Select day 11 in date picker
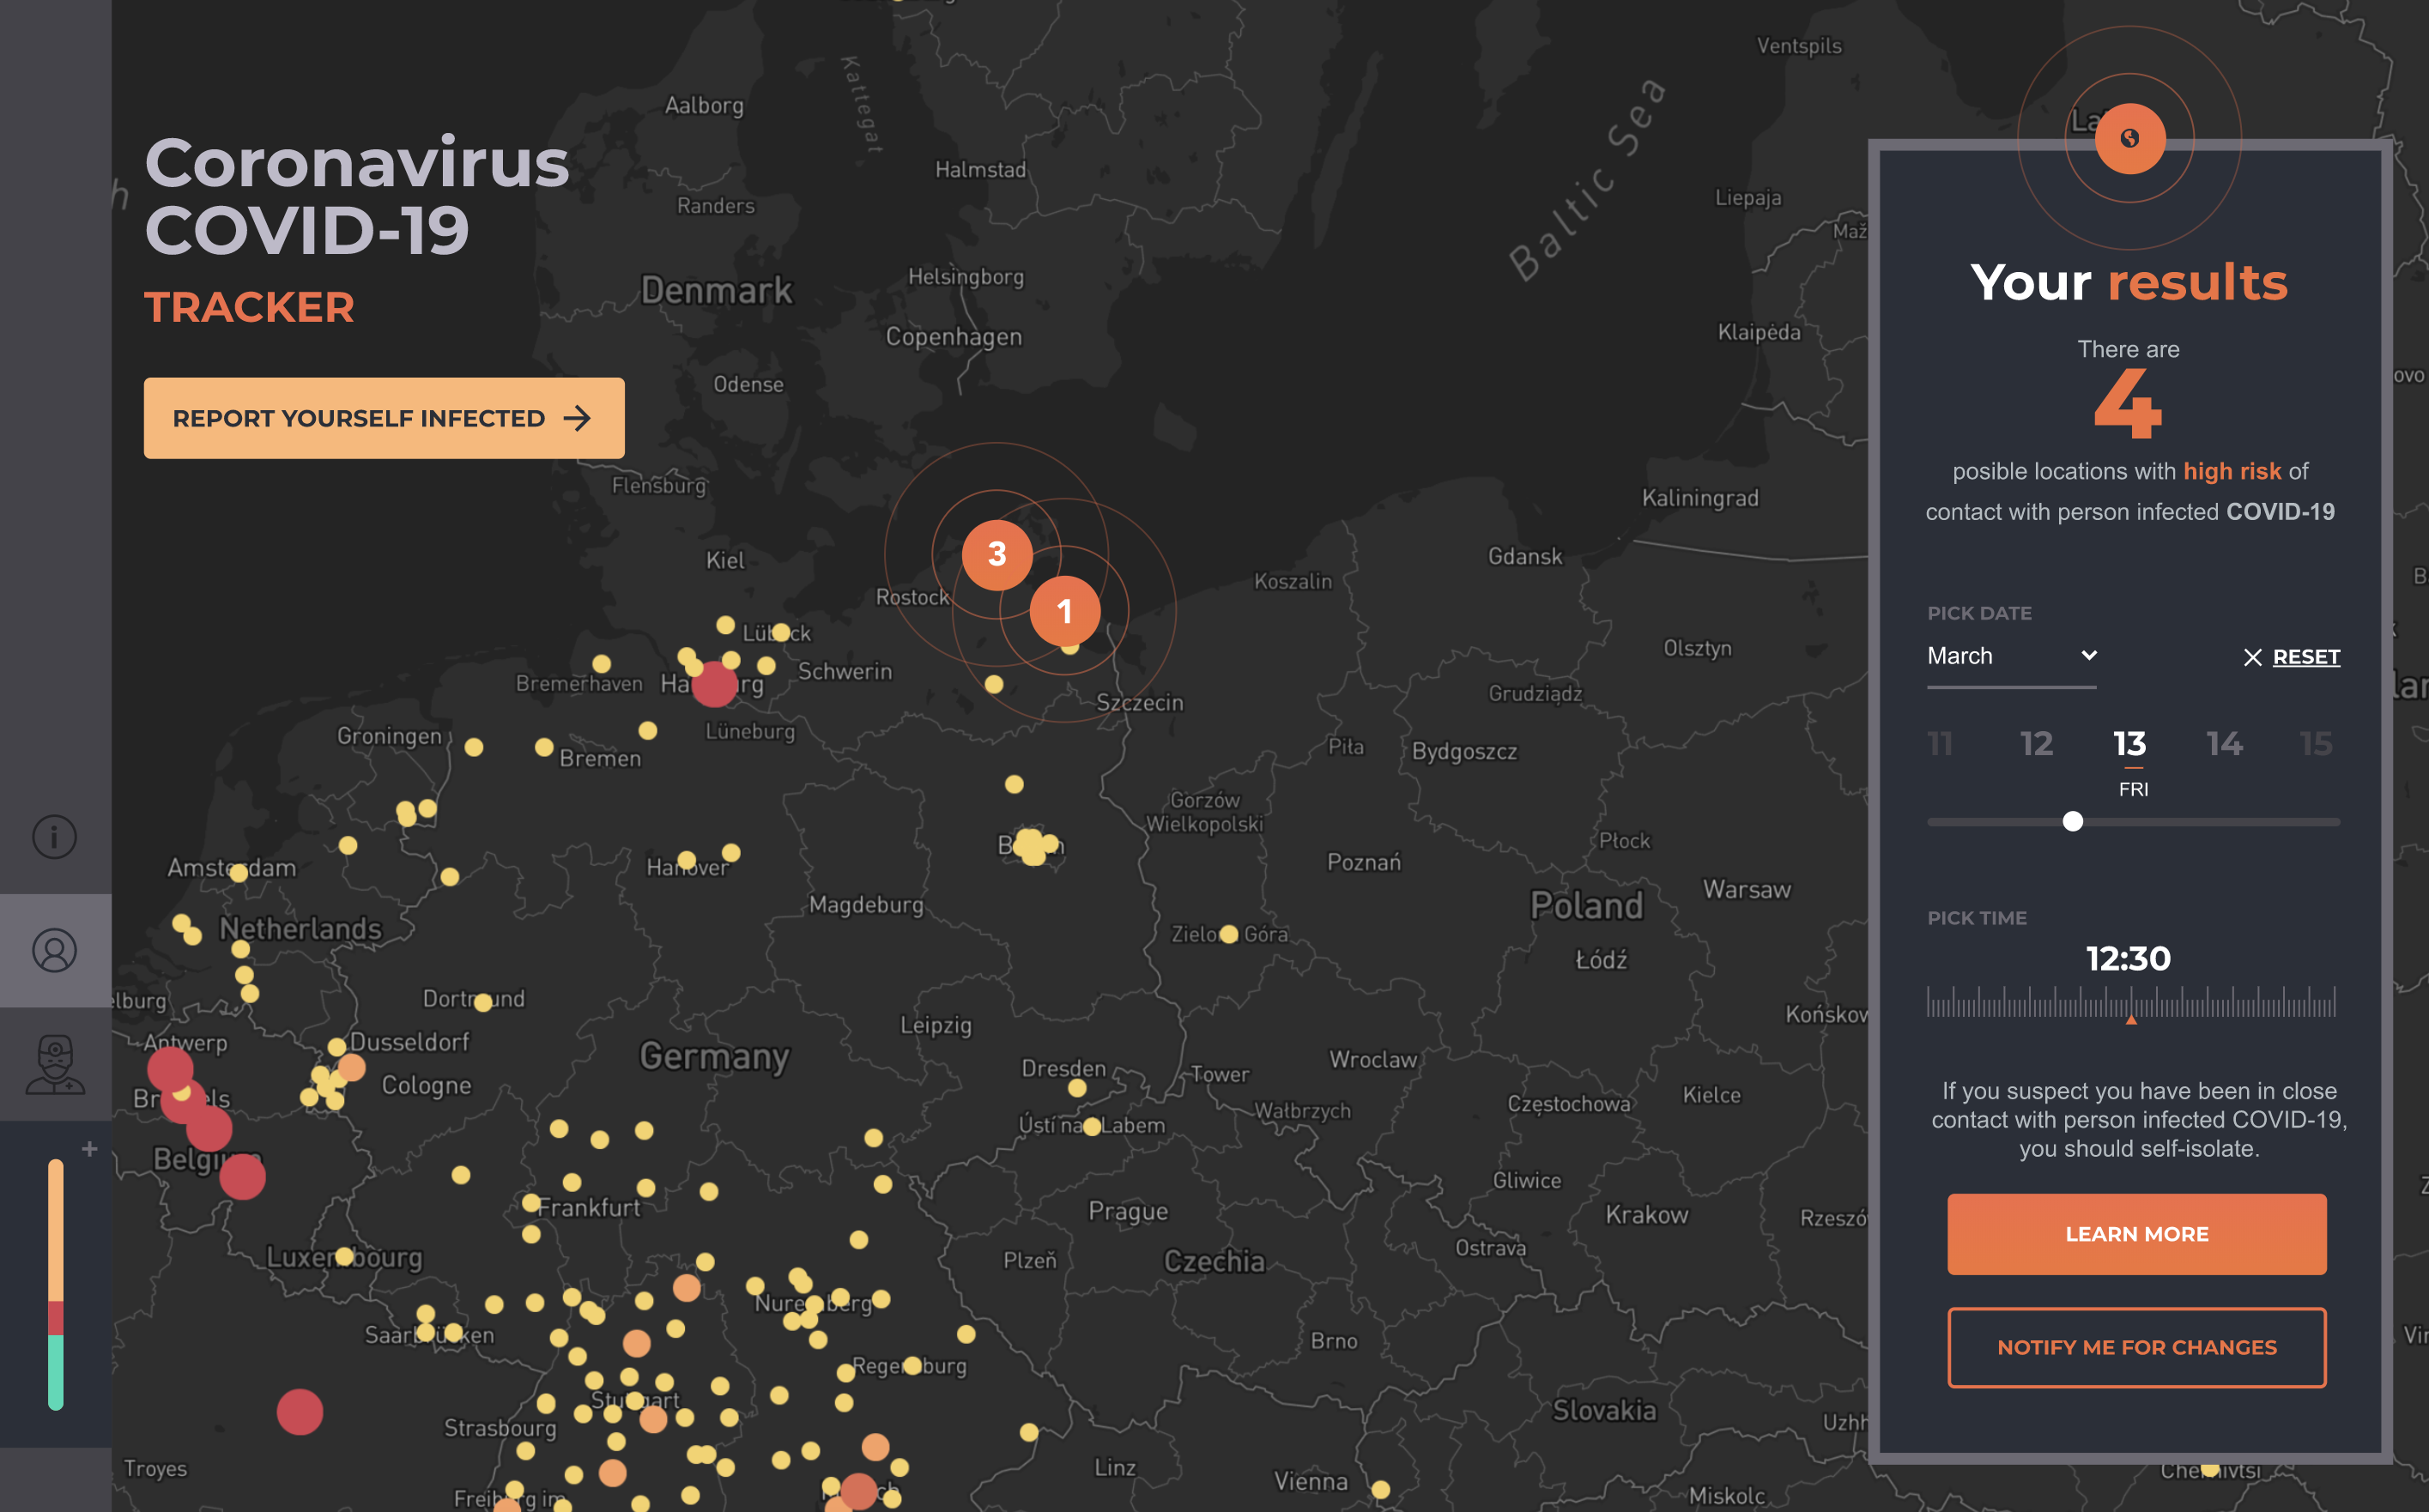Image resolution: width=2429 pixels, height=1512 pixels. coord(1940,744)
